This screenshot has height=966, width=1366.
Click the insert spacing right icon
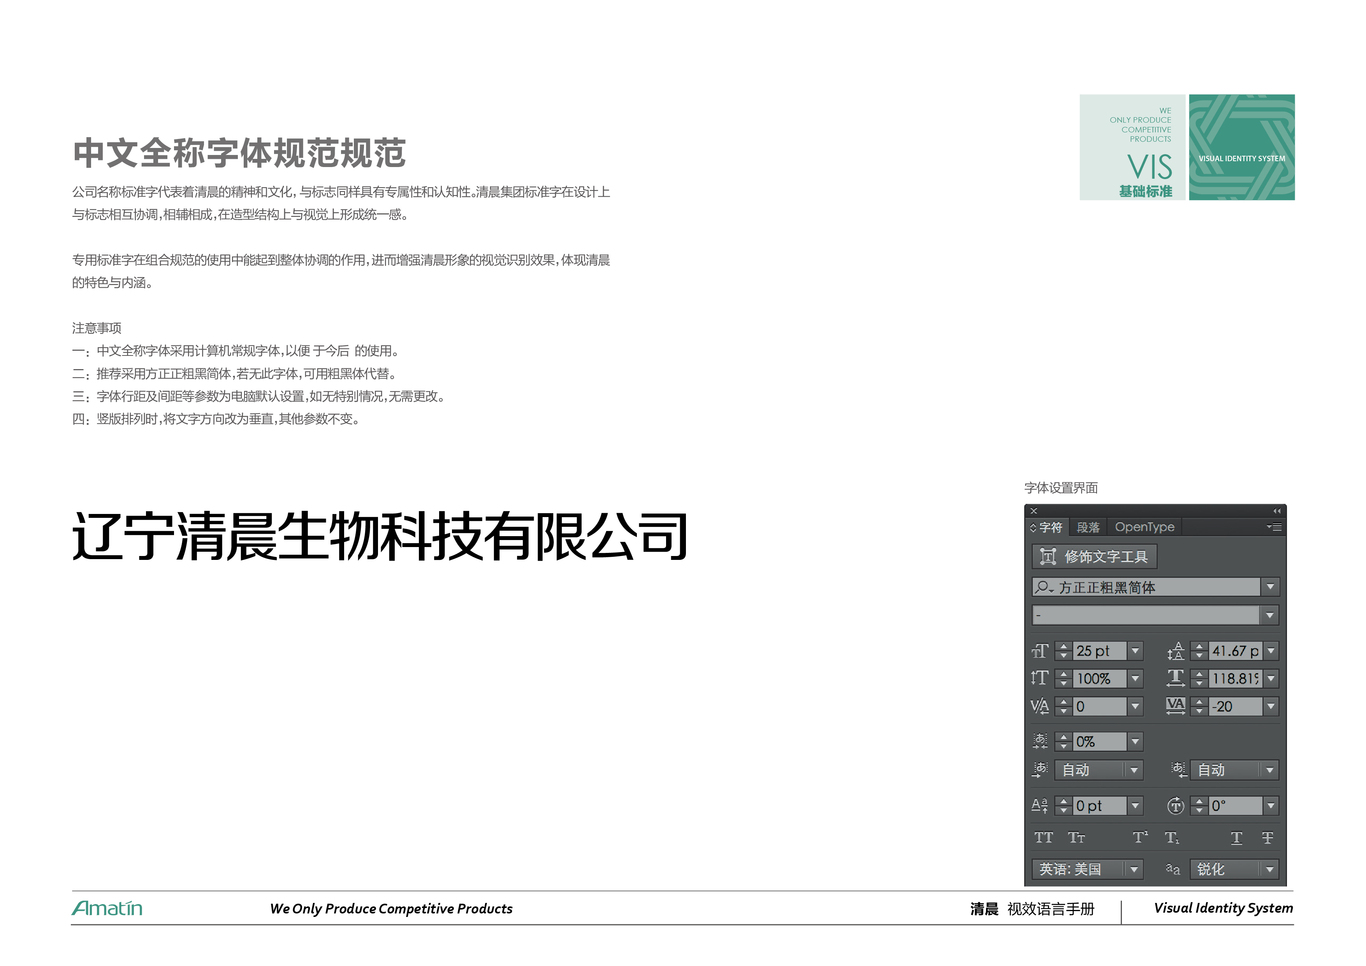(1179, 769)
